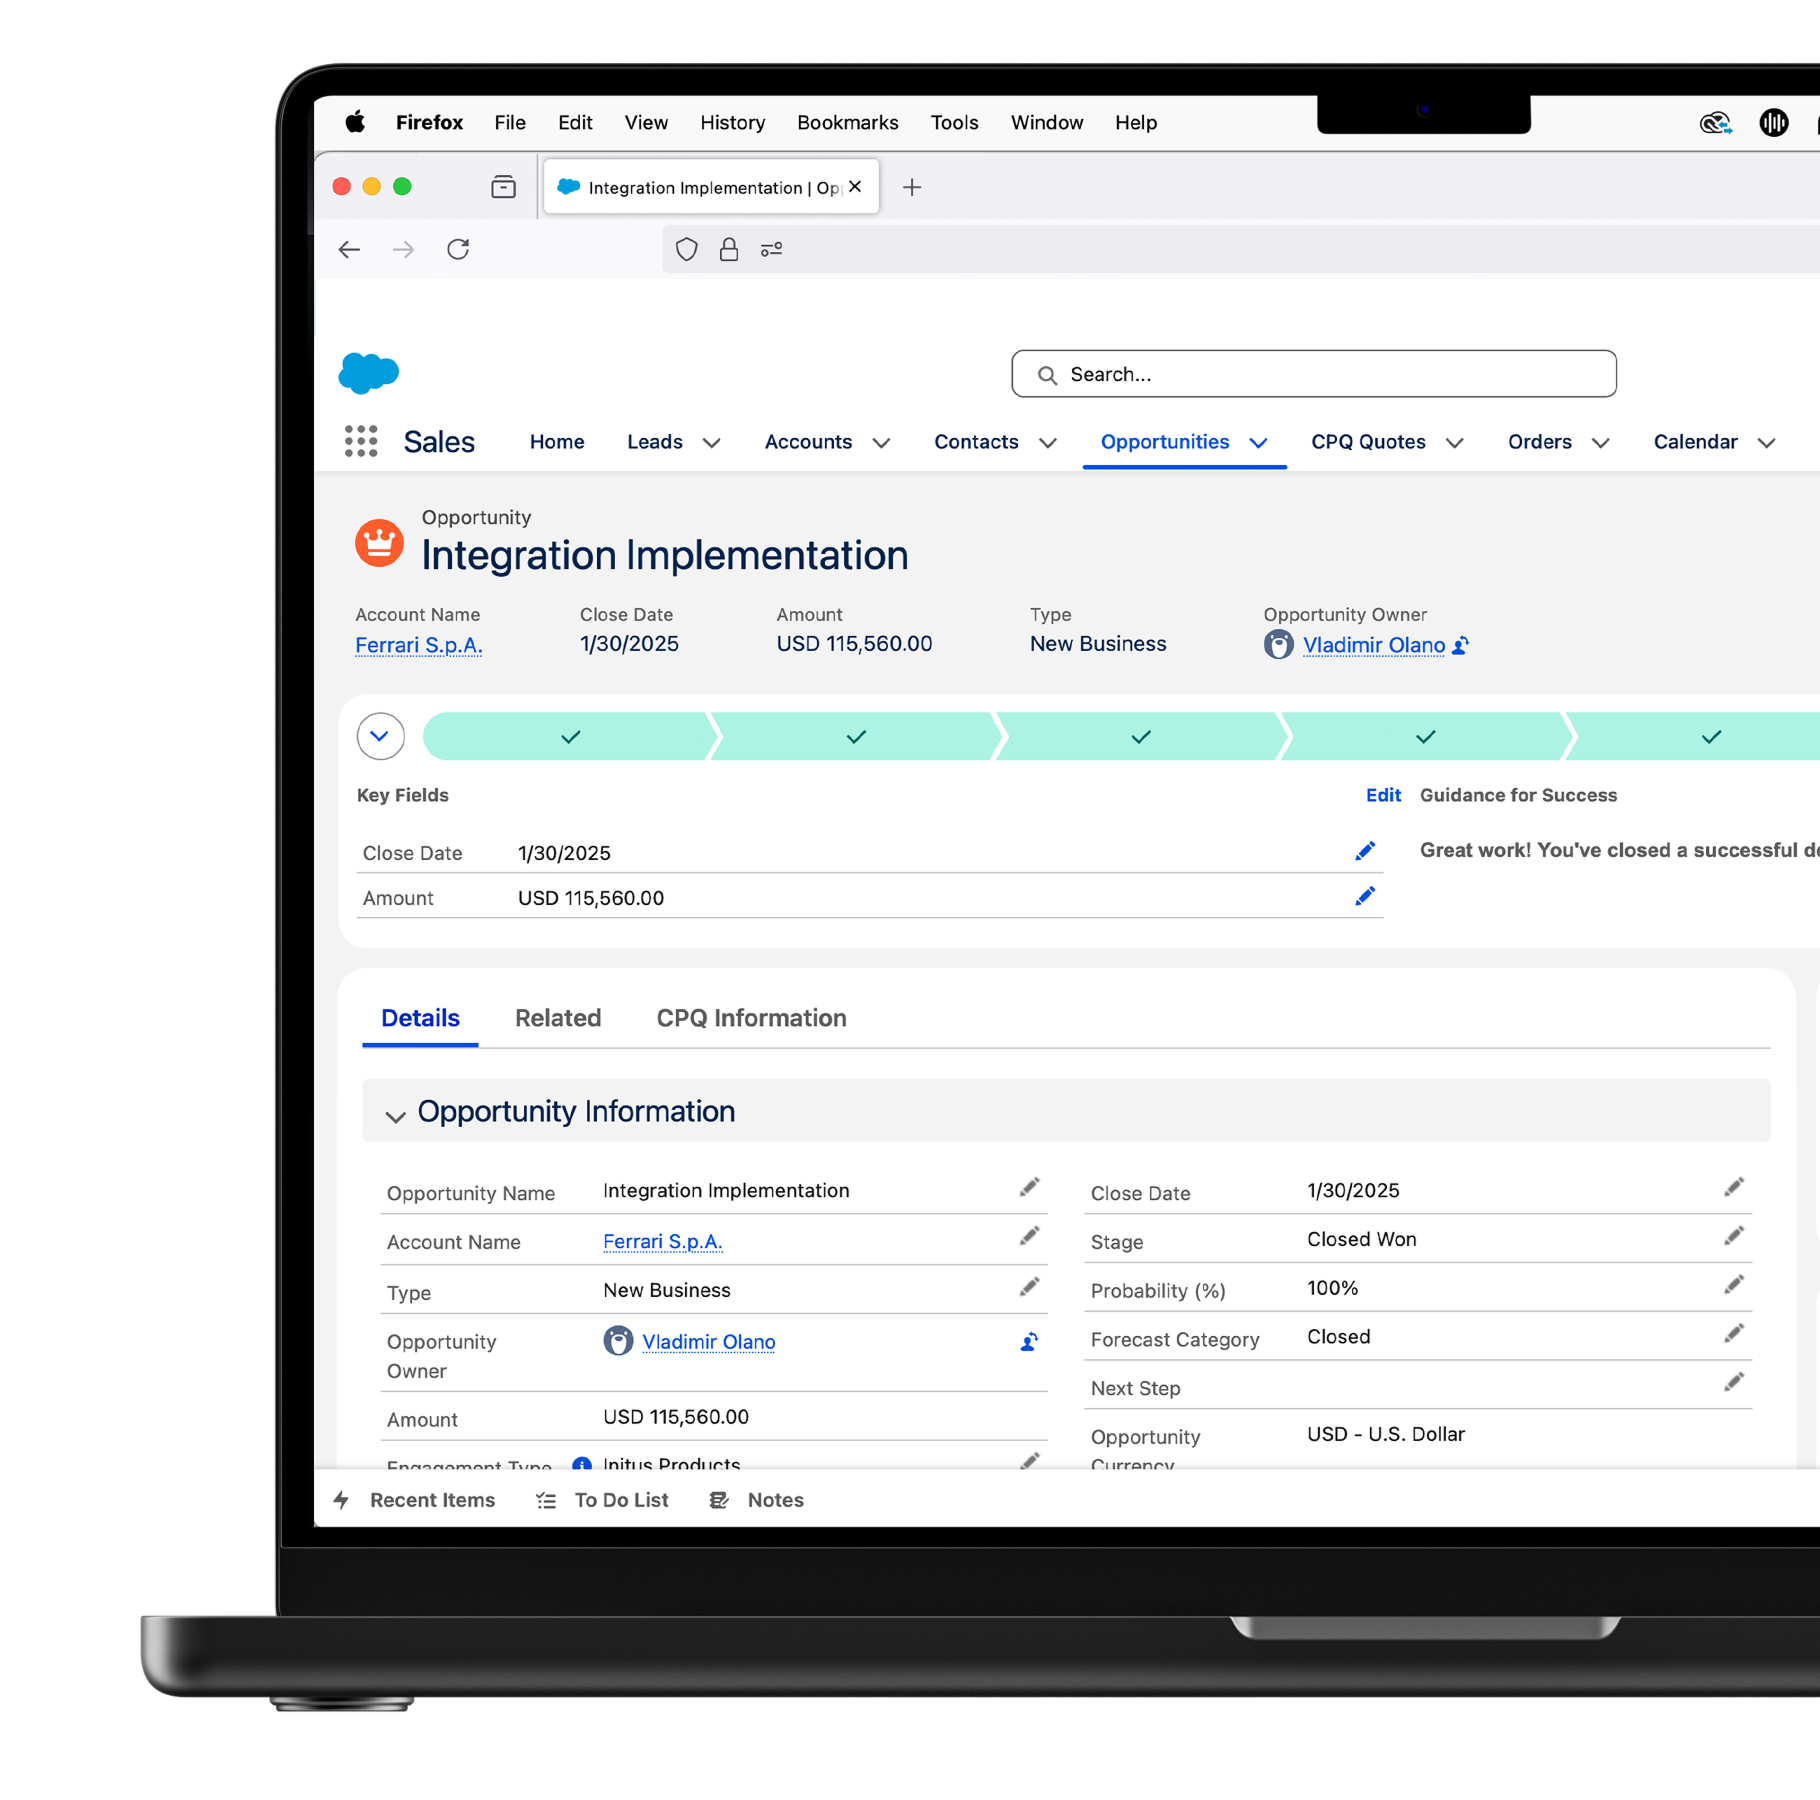This screenshot has height=1800, width=1820.
Task: Click change owner icon beside Vladimir Olano header
Action: click(1460, 646)
